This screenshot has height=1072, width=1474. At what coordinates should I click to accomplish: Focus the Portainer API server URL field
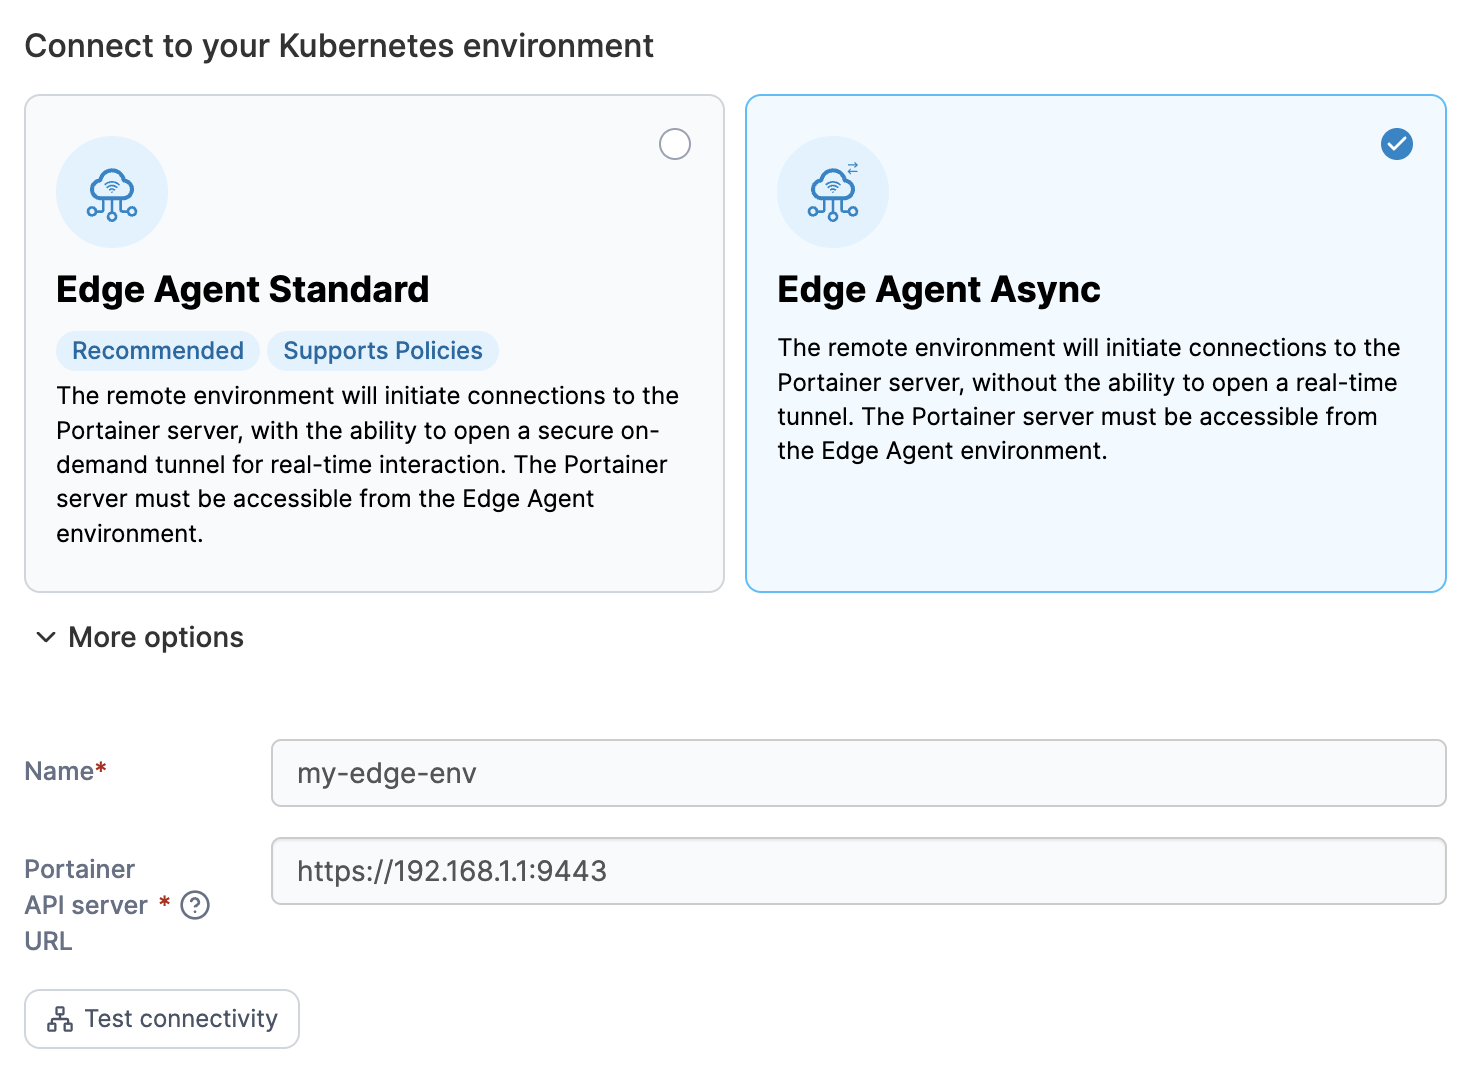tap(859, 871)
